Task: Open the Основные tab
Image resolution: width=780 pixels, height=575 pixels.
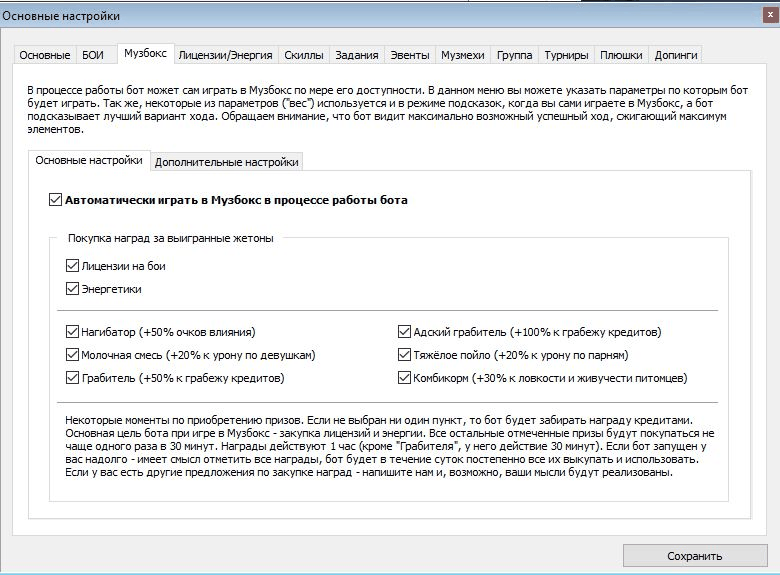Action: [44, 55]
